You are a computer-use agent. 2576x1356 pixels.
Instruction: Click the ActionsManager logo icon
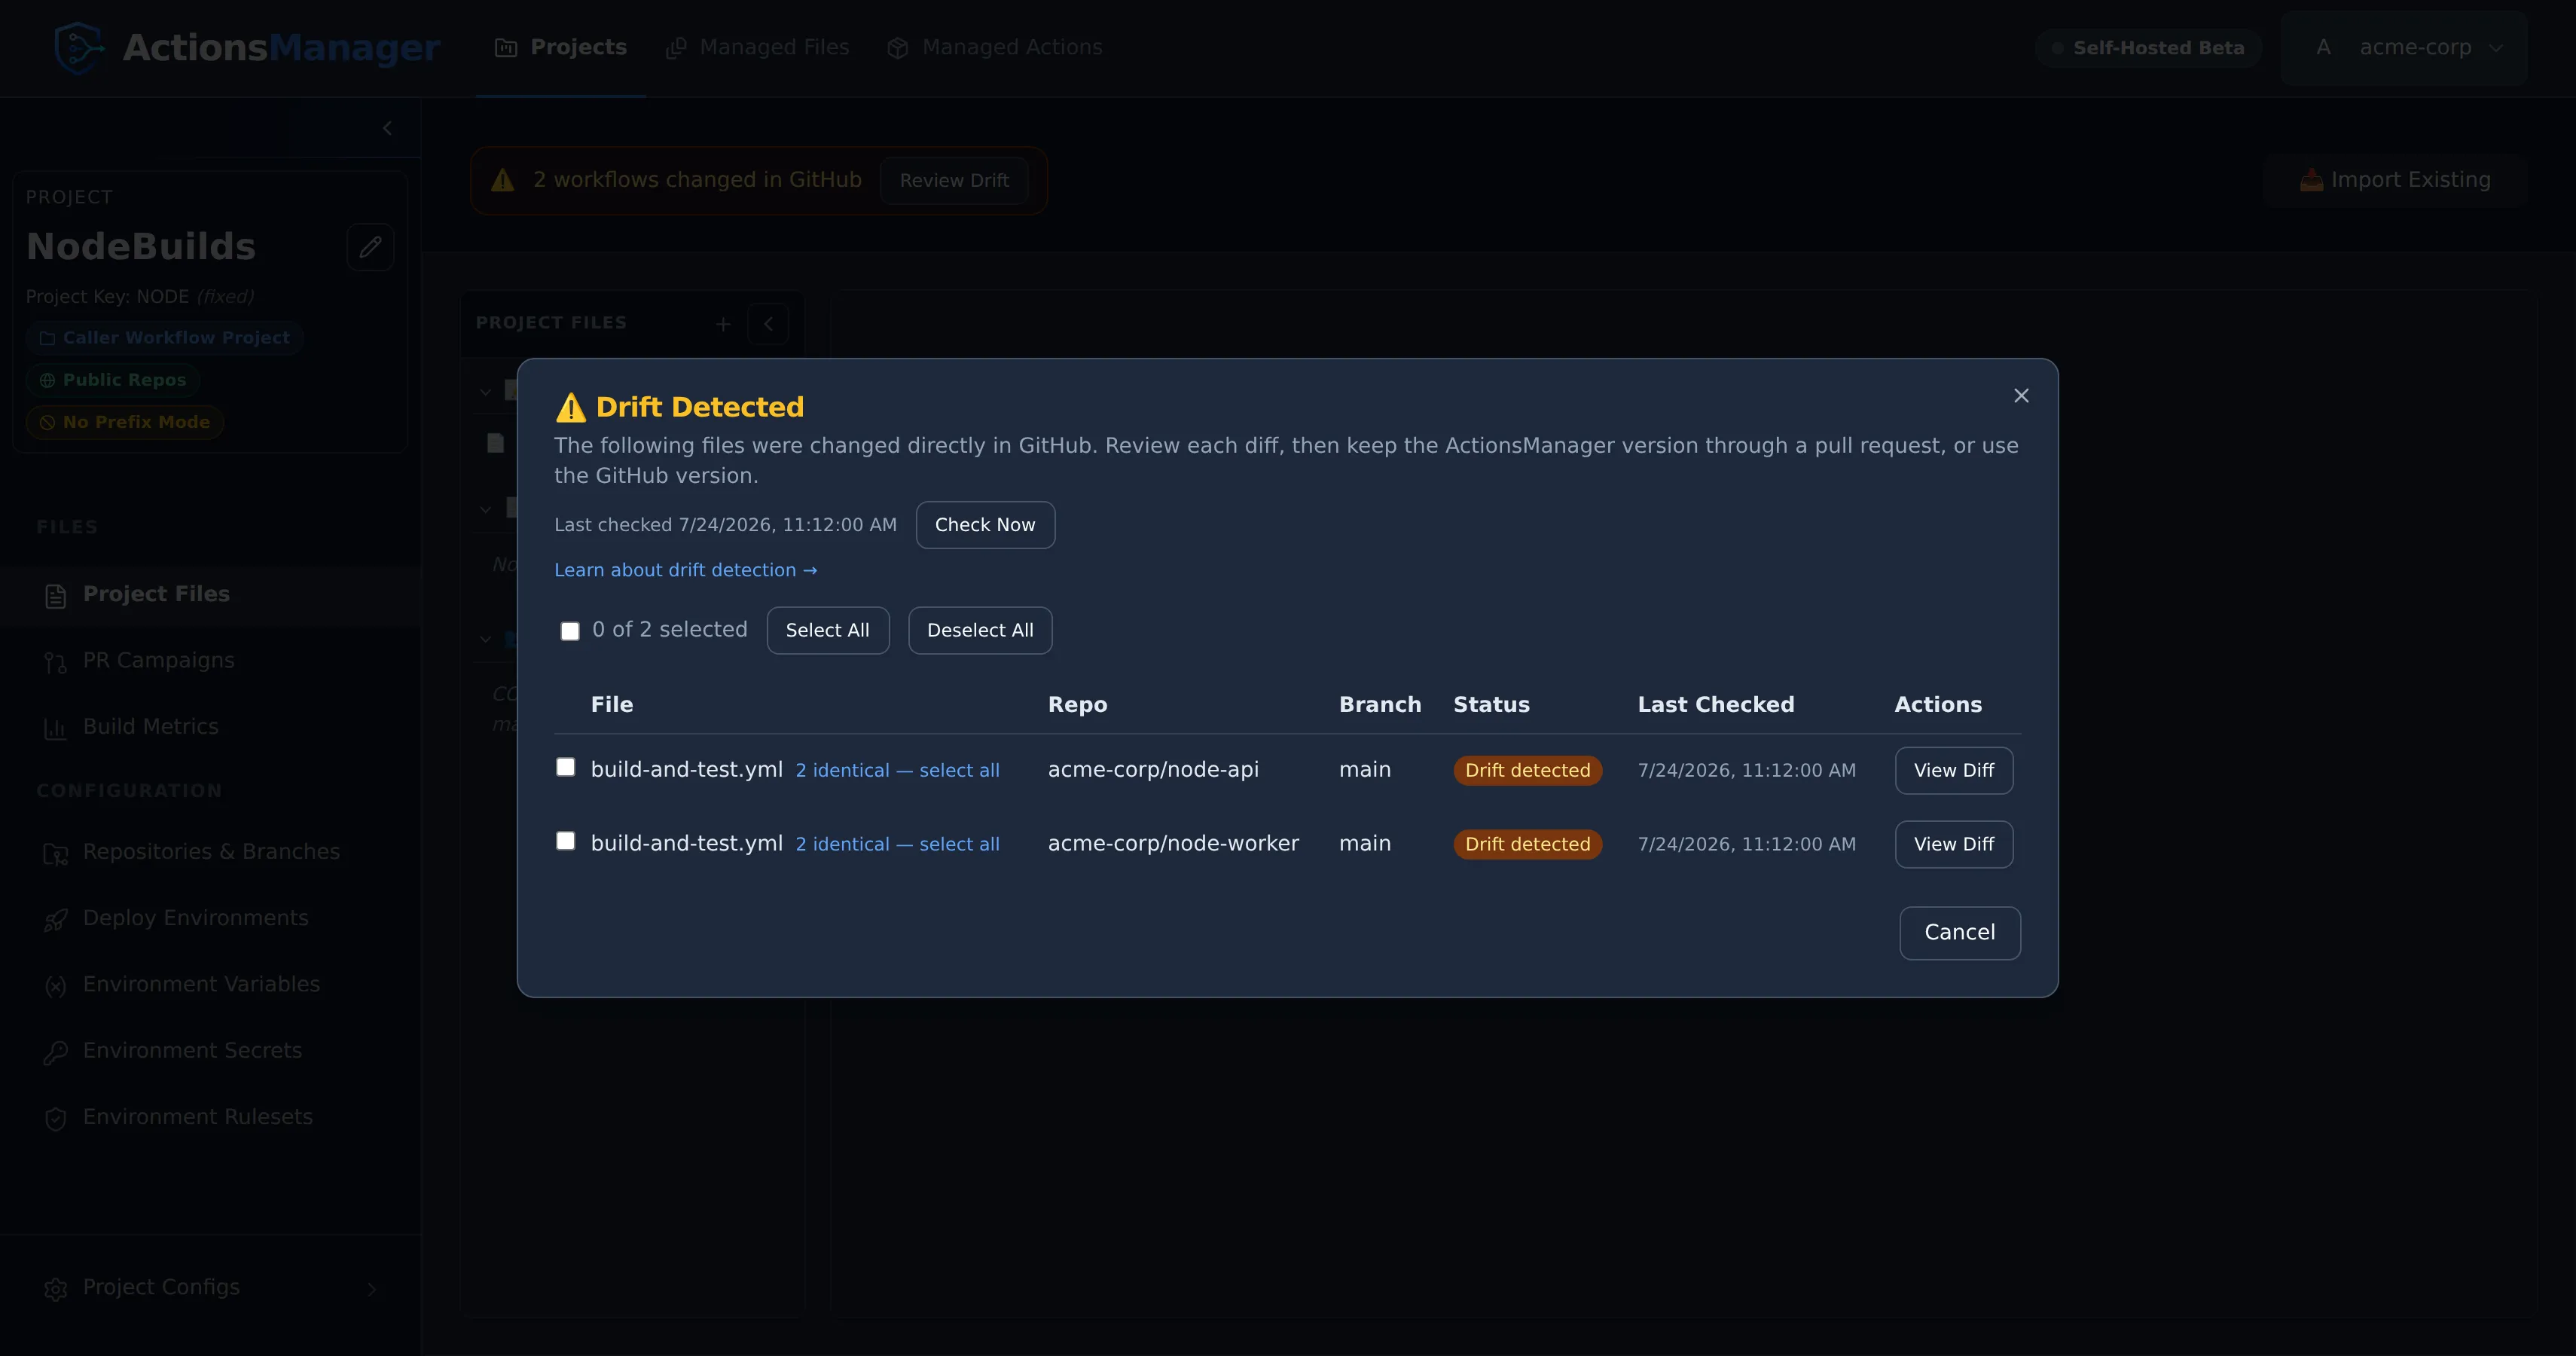click(79, 47)
